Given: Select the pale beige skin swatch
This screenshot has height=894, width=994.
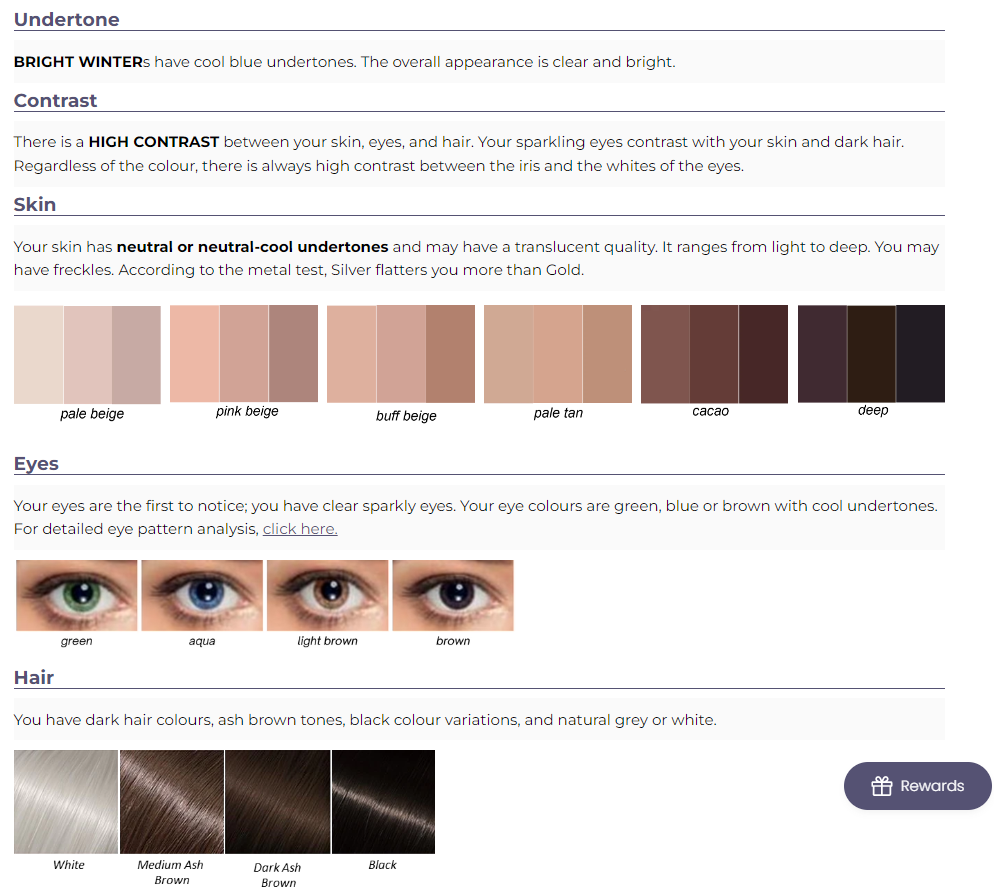Looking at the screenshot, I should [87, 355].
